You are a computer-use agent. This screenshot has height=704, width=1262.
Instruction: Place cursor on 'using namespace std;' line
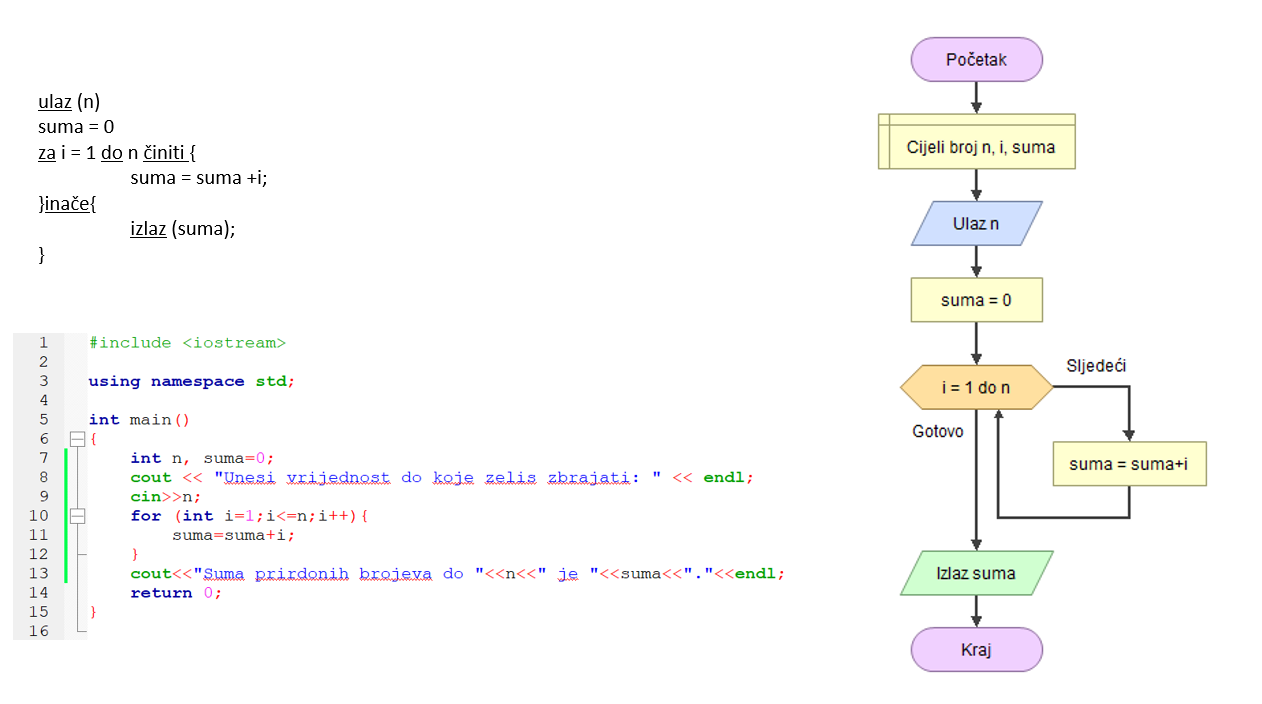click(x=192, y=381)
